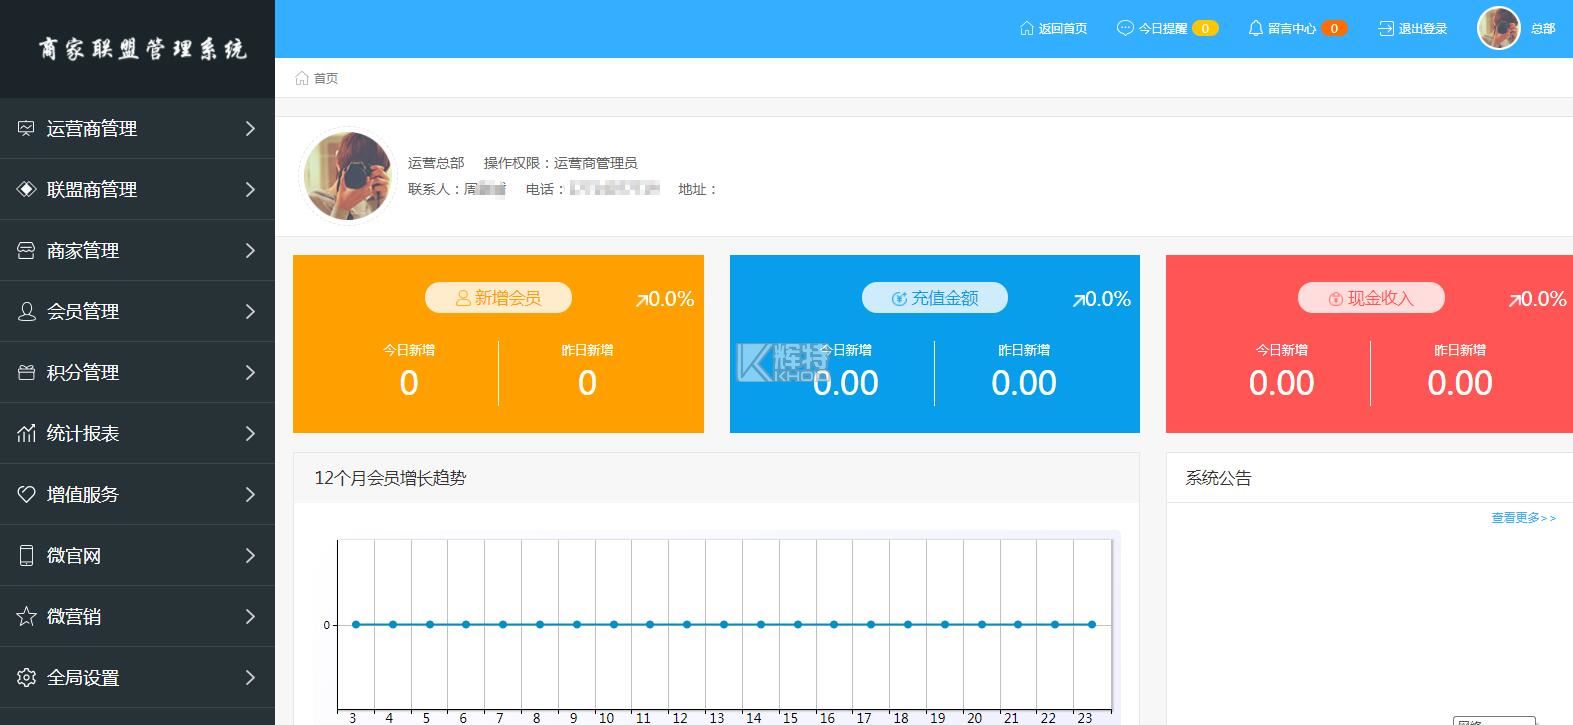The height and width of the screenshot is (725, 1573).
Task: Click the 查看更多>> announcements link
Action: click(x=1523, y=518)
